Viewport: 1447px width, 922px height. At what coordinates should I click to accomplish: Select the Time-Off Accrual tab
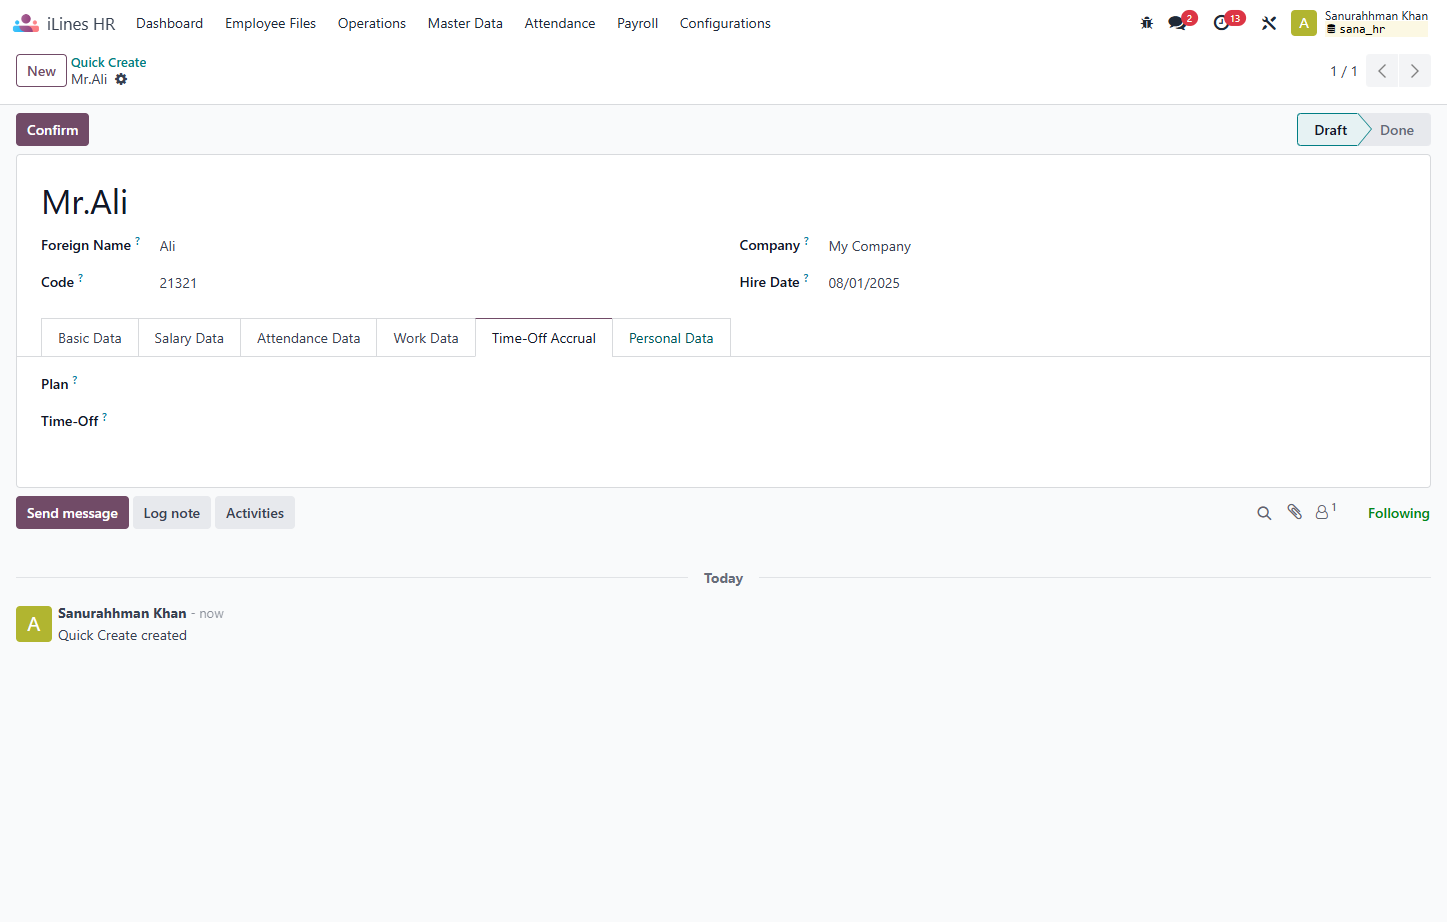pyautogui.click(x=544, y=338)
